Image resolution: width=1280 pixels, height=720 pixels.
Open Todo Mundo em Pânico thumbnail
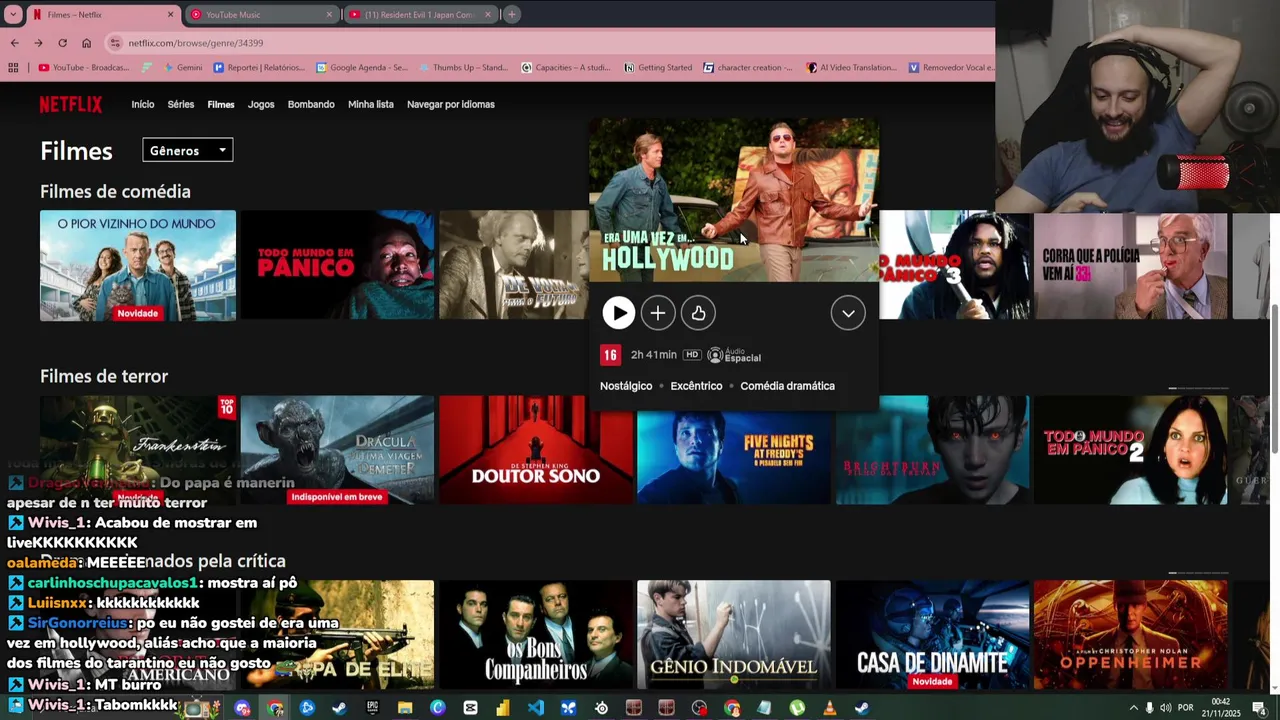337,265
